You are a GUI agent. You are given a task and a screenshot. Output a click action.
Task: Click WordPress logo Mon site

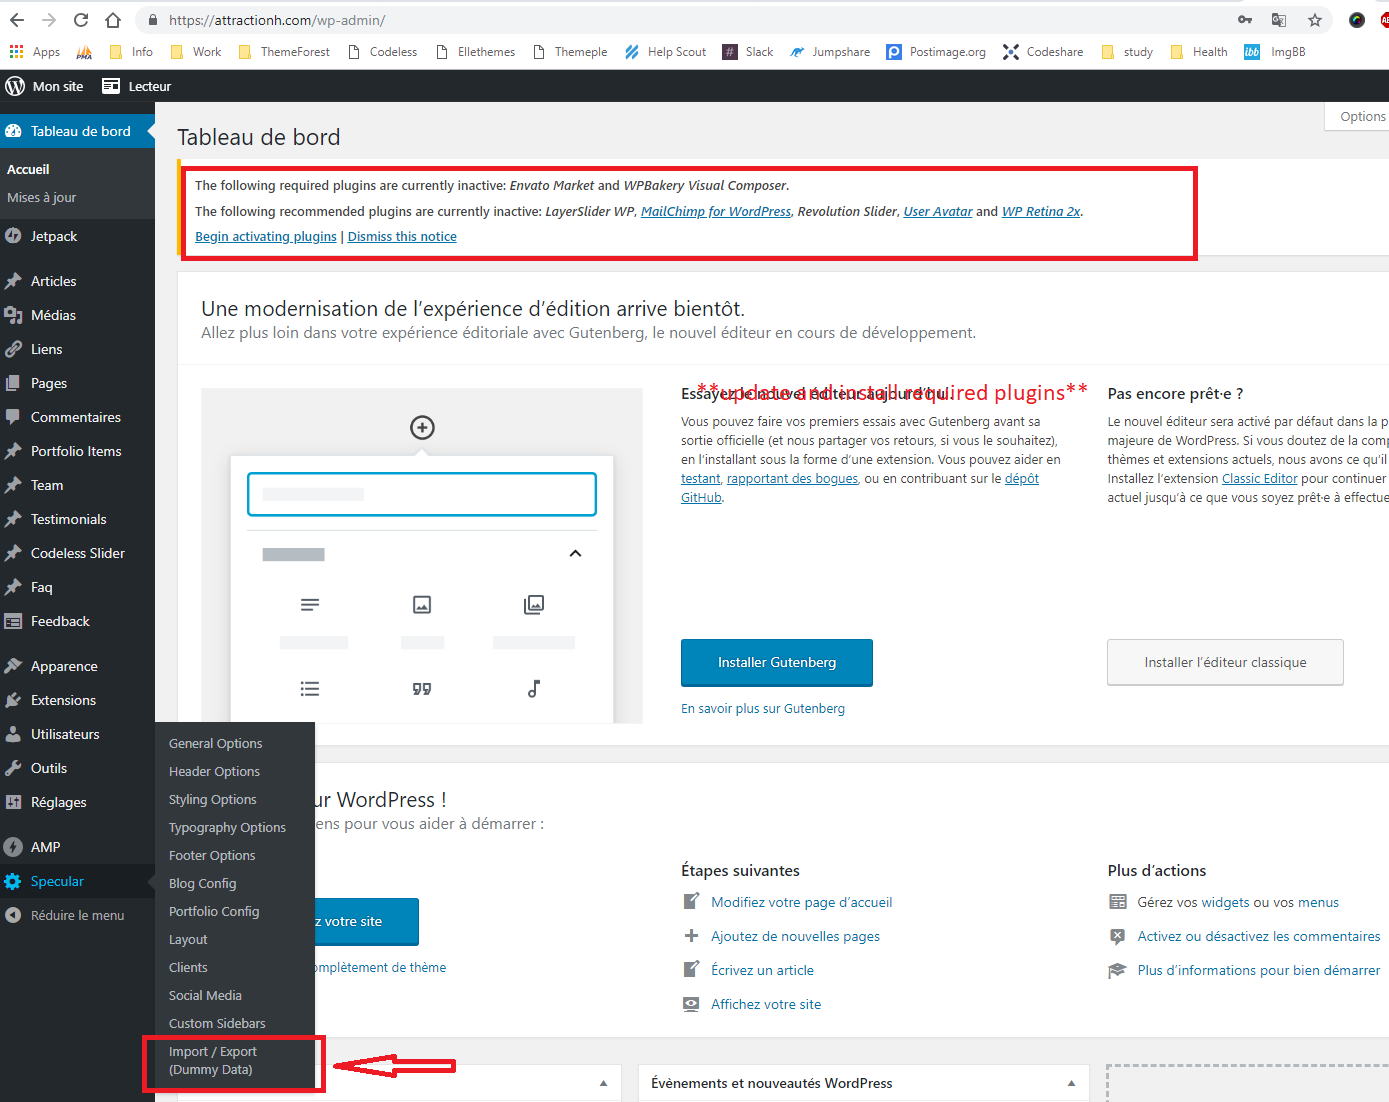[44, 86]
